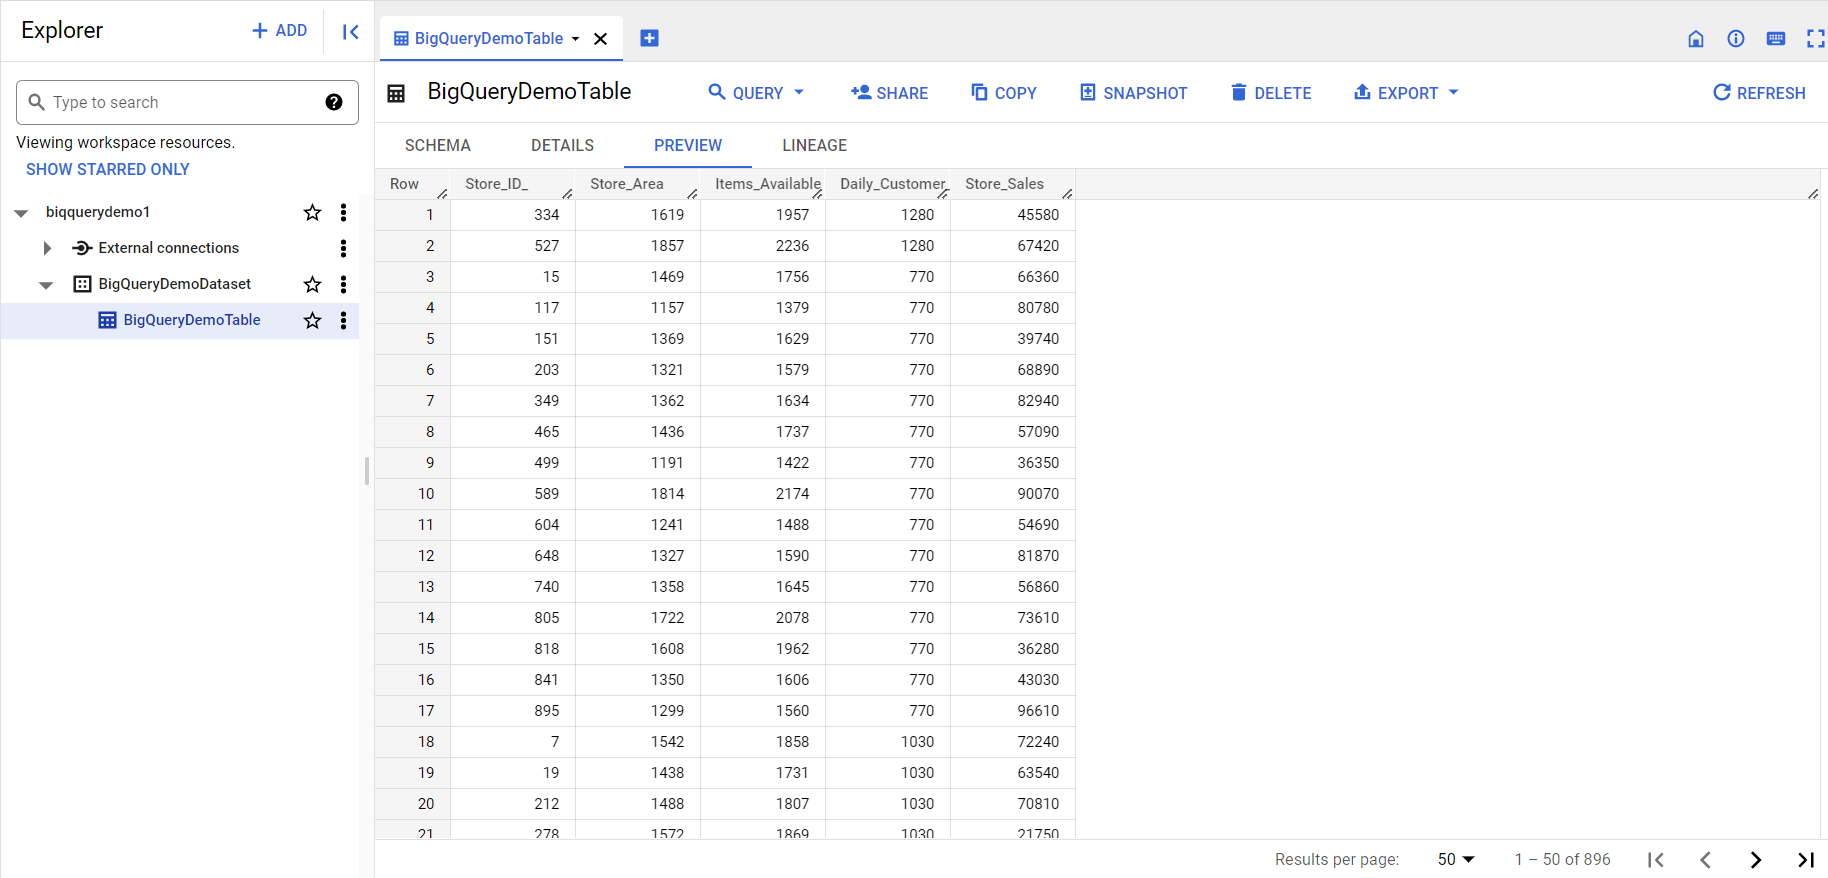Star the BigQueryDemoDataset dataset

pos(313,284)
